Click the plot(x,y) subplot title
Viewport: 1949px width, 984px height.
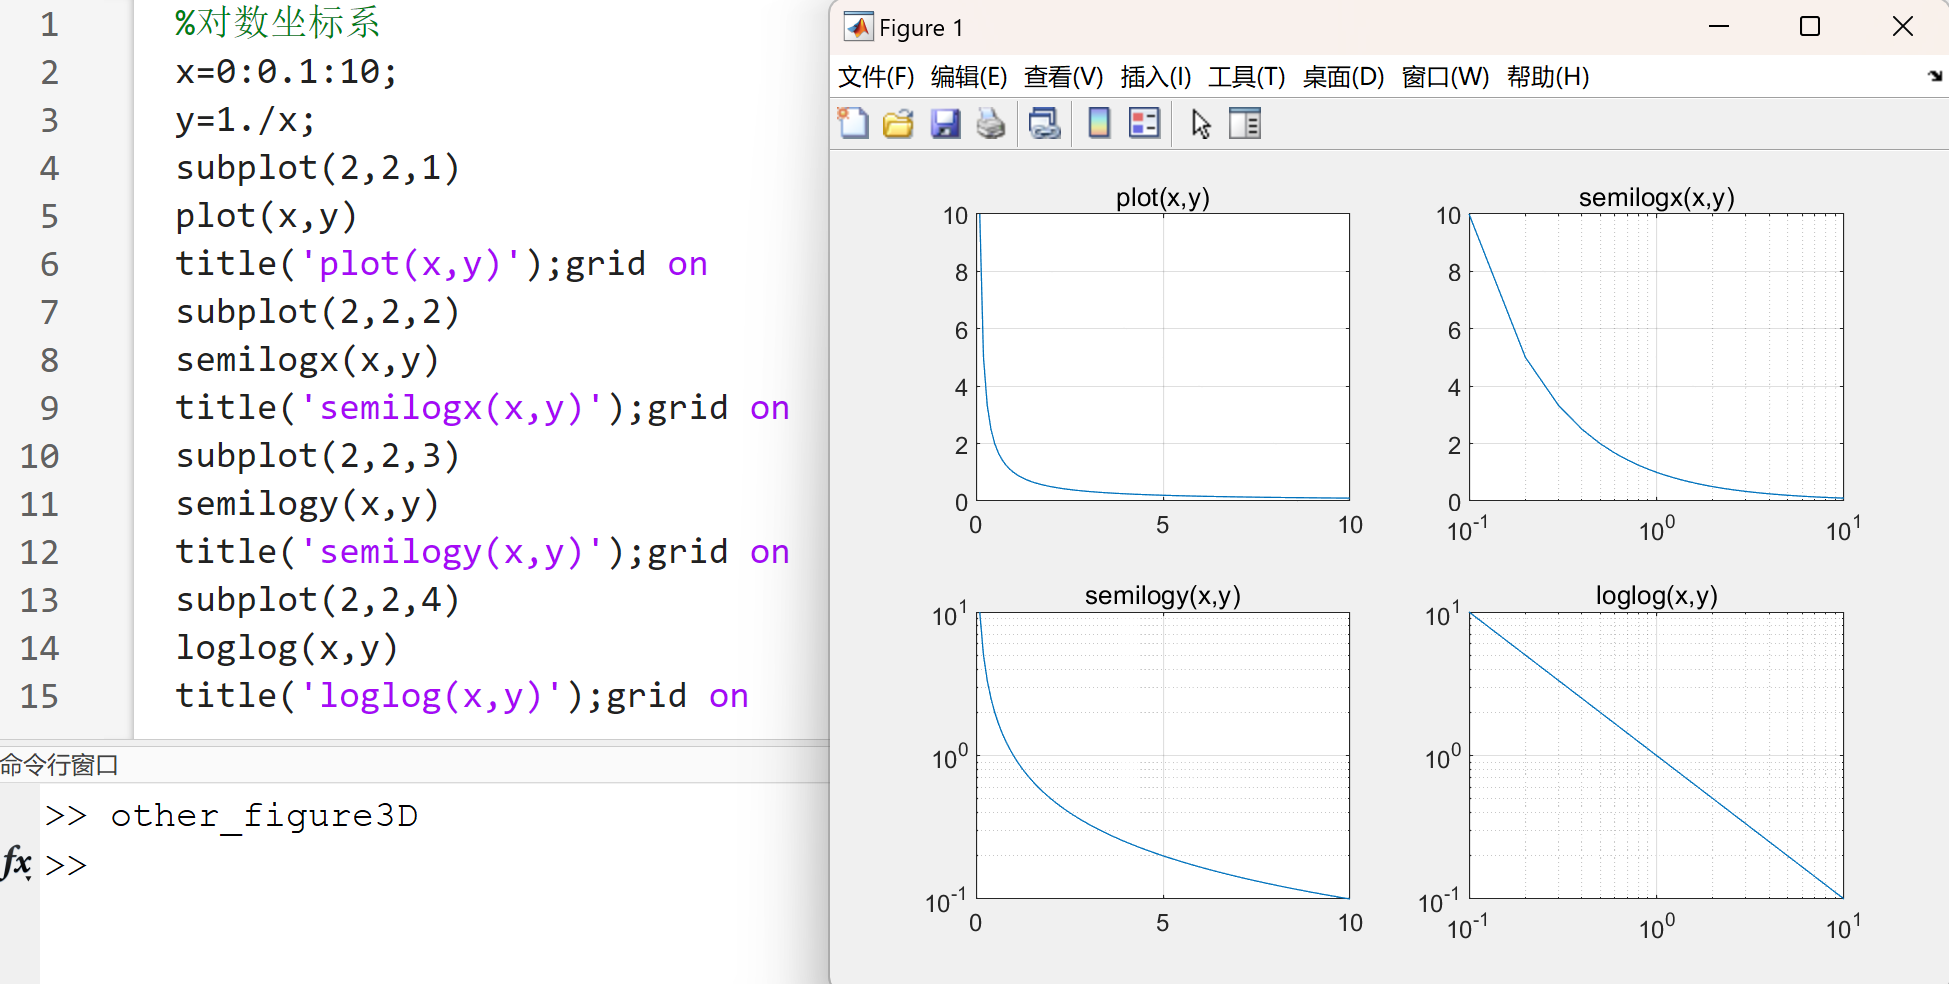1163,198
